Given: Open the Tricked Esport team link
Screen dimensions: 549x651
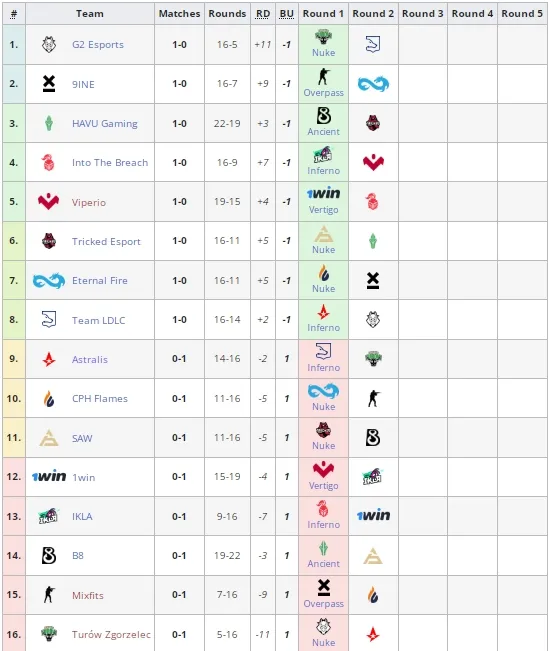Looking at the screenshot, I should coord(106,242).
